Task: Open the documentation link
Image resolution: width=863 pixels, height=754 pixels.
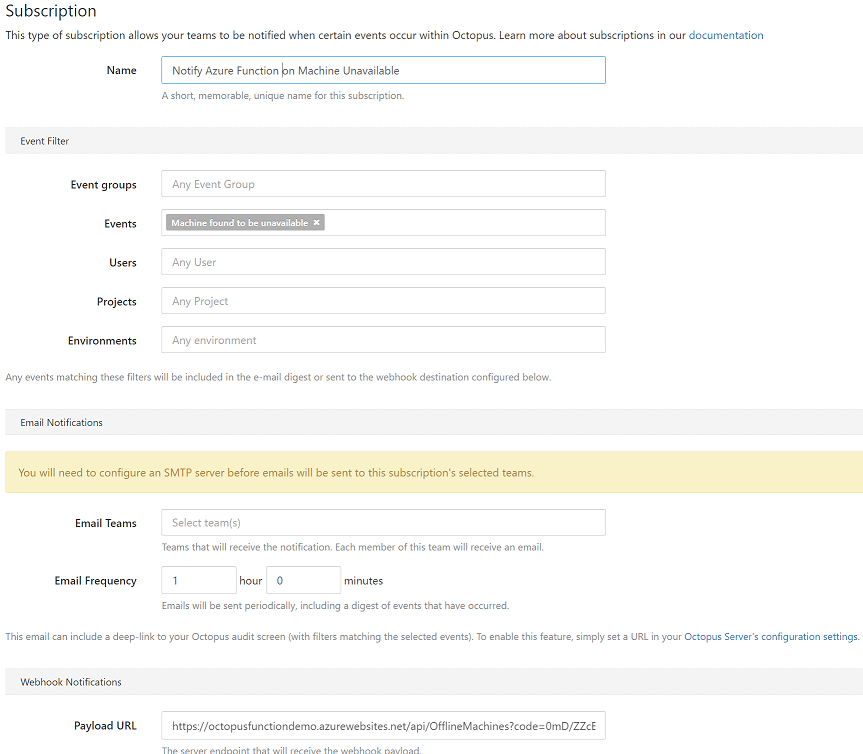Action: pos(725,35)
